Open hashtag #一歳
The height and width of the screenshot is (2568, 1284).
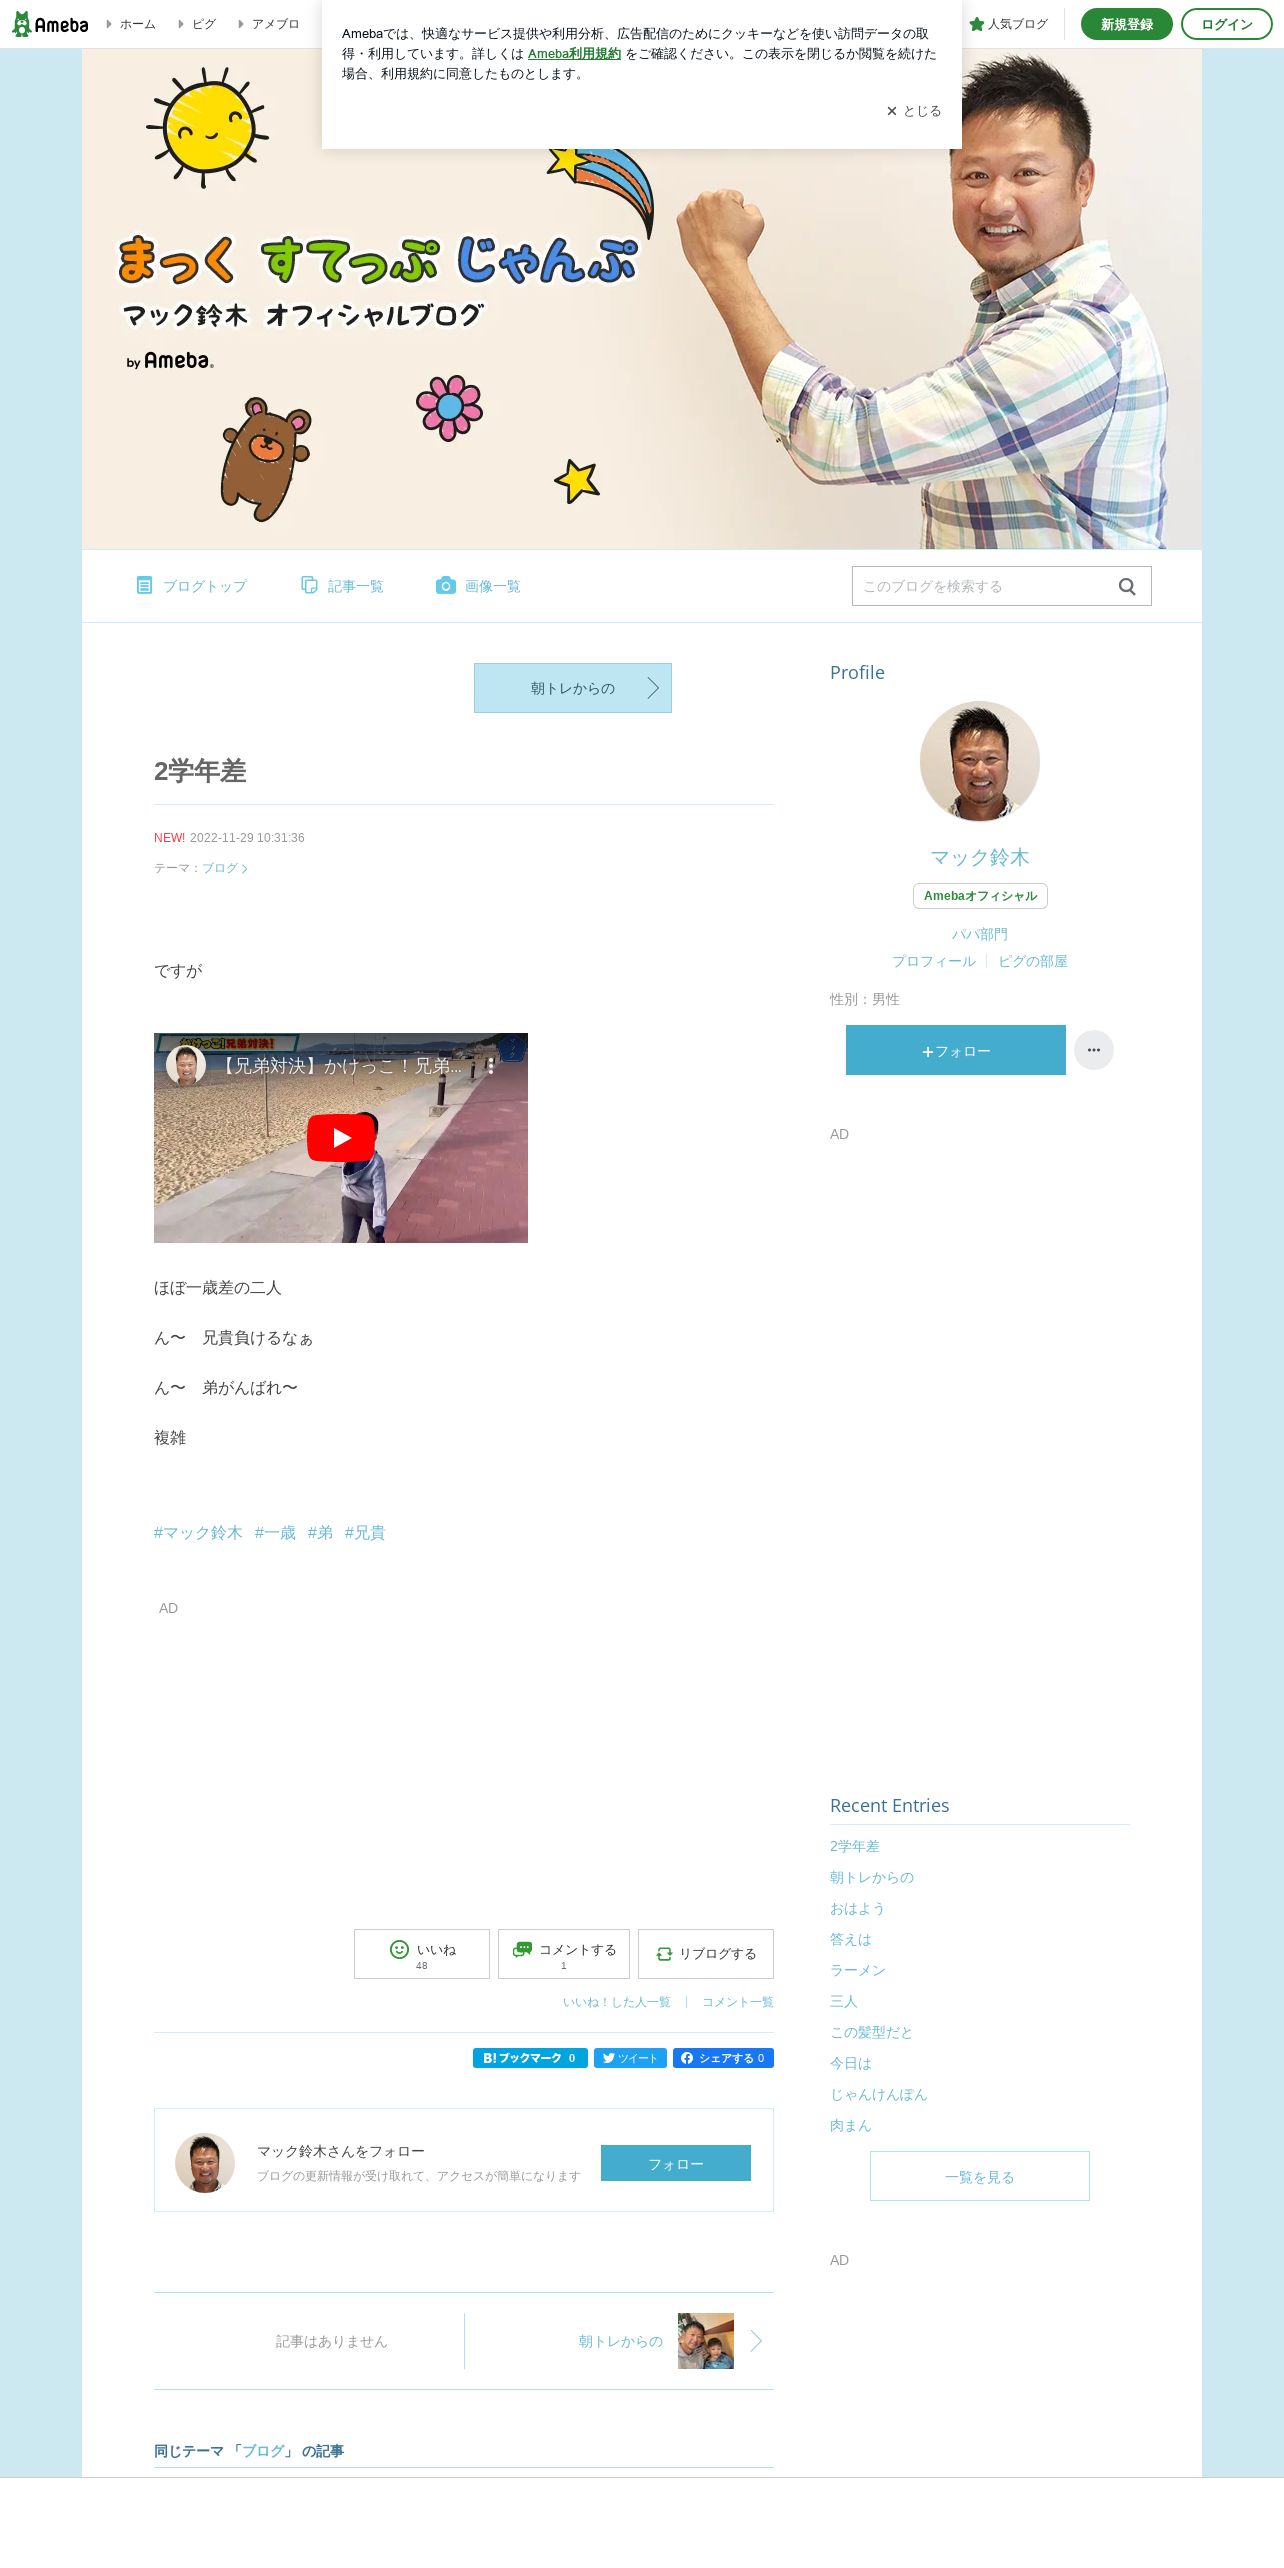[x=275, y=1533]
